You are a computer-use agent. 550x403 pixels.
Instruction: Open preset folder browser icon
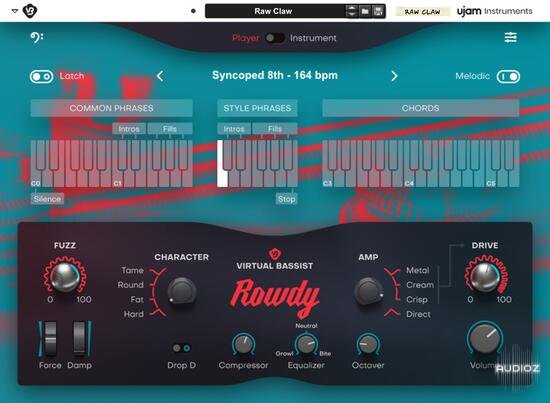365,11
